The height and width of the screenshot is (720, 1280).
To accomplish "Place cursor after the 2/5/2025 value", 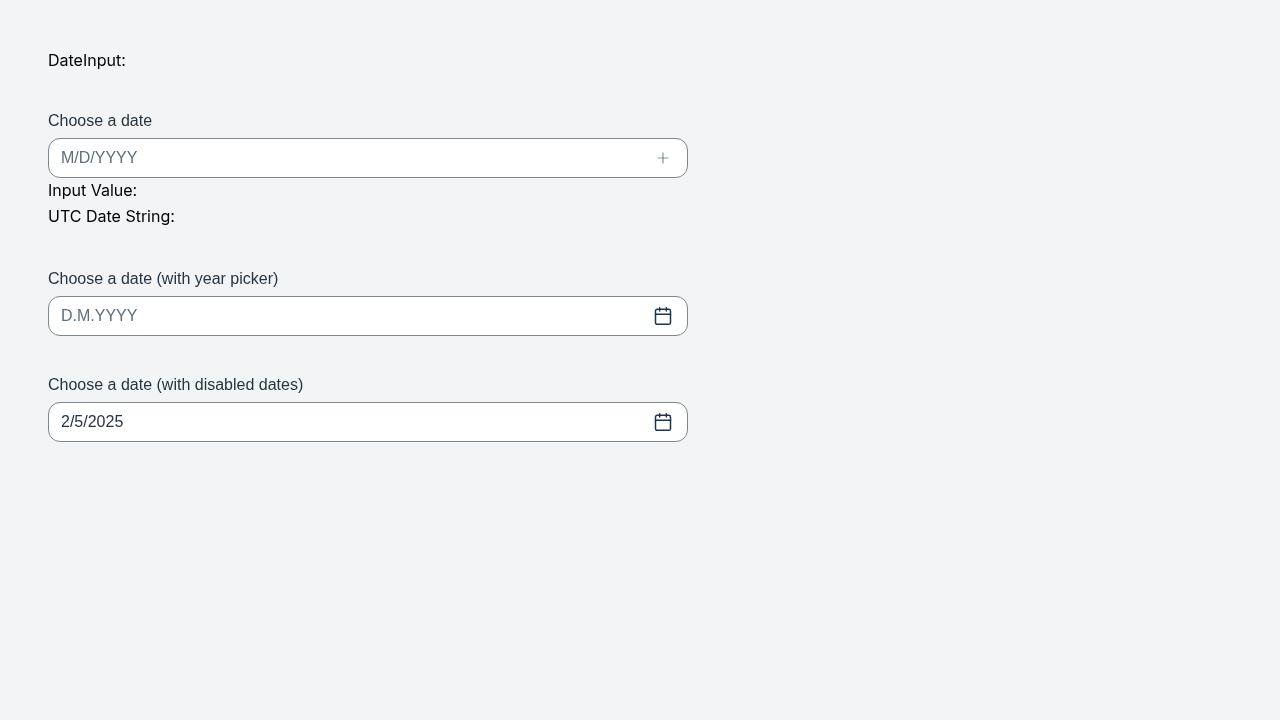I will tap(125, 422).
